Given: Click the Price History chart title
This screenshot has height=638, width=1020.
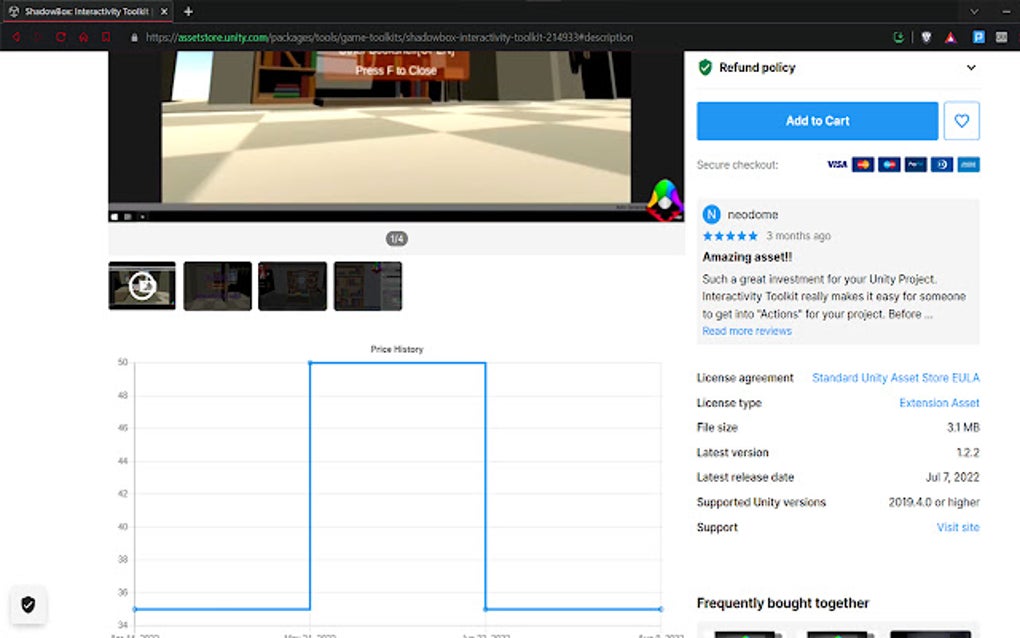Looking at the screenshot, I should [397, 349].
